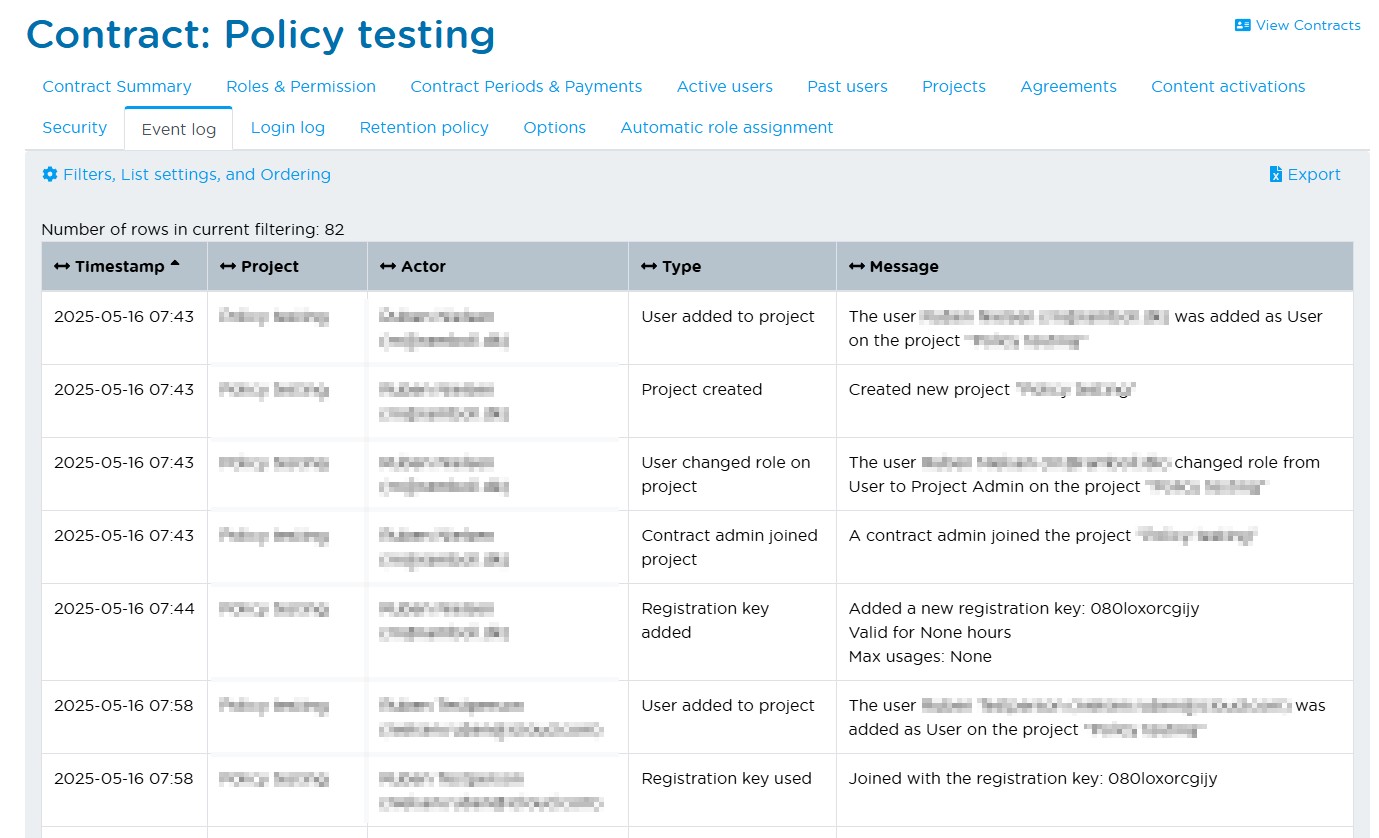Click the View Contracts card icon
Screen dimensions: 1379x838
click(x=1243, y=26)
